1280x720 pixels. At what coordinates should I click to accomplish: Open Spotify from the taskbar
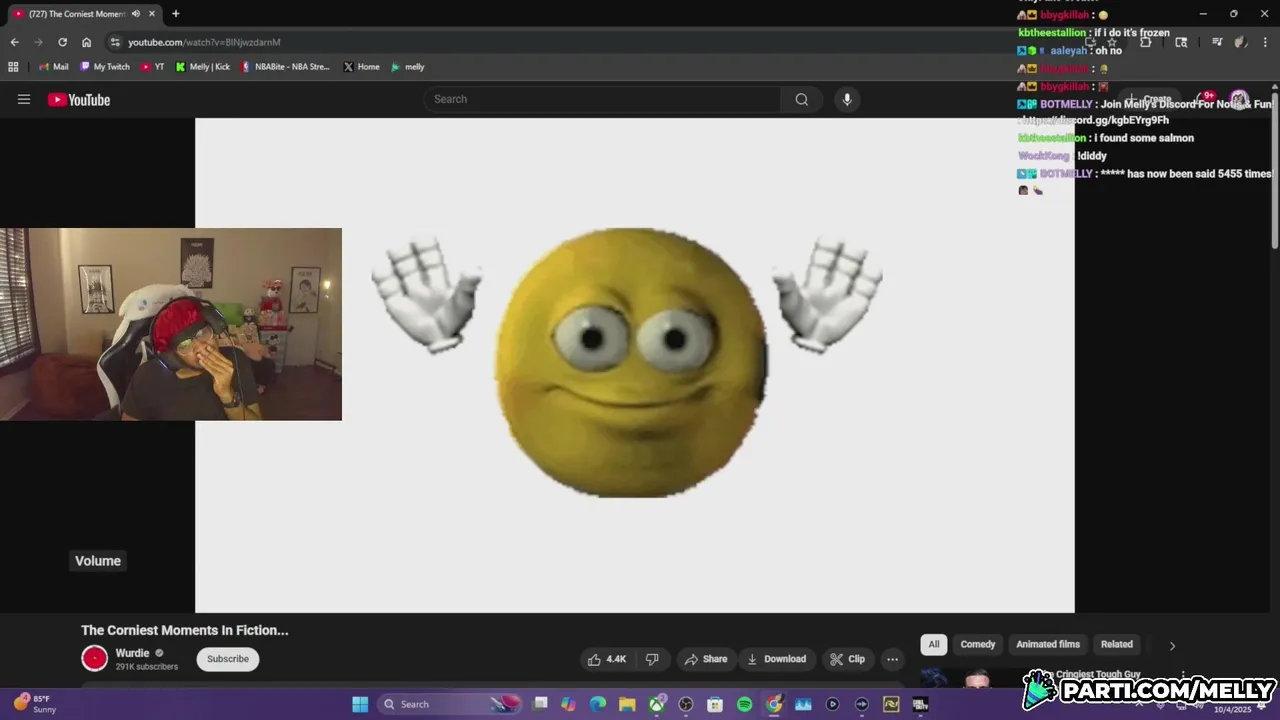(x=744, y=704)
